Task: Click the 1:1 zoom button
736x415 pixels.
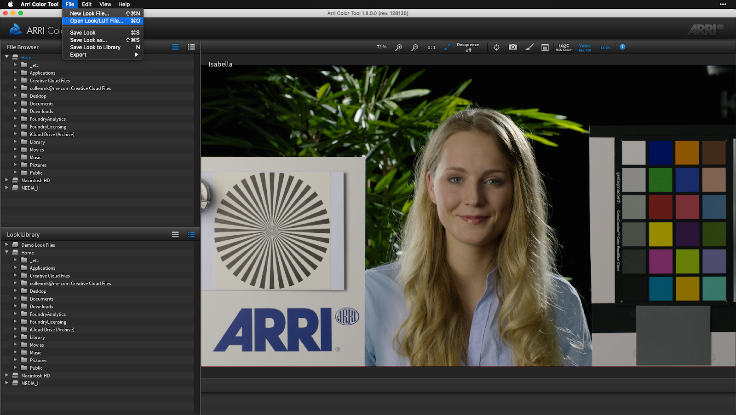Action: [431, 47]
